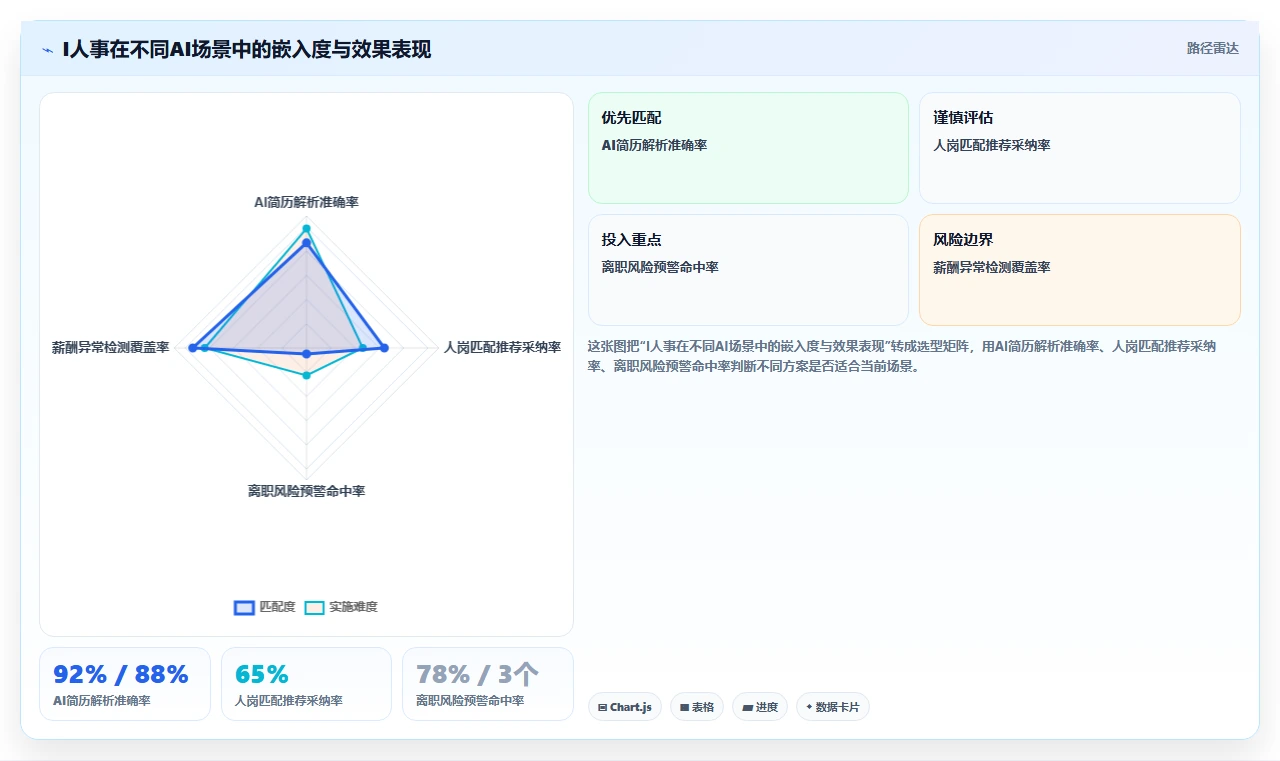Click the 路径雷达 label in the header
Image resolution: width=1280 pixels, height=761 pixels.
pyautogui.click(x=1212, y=48)
